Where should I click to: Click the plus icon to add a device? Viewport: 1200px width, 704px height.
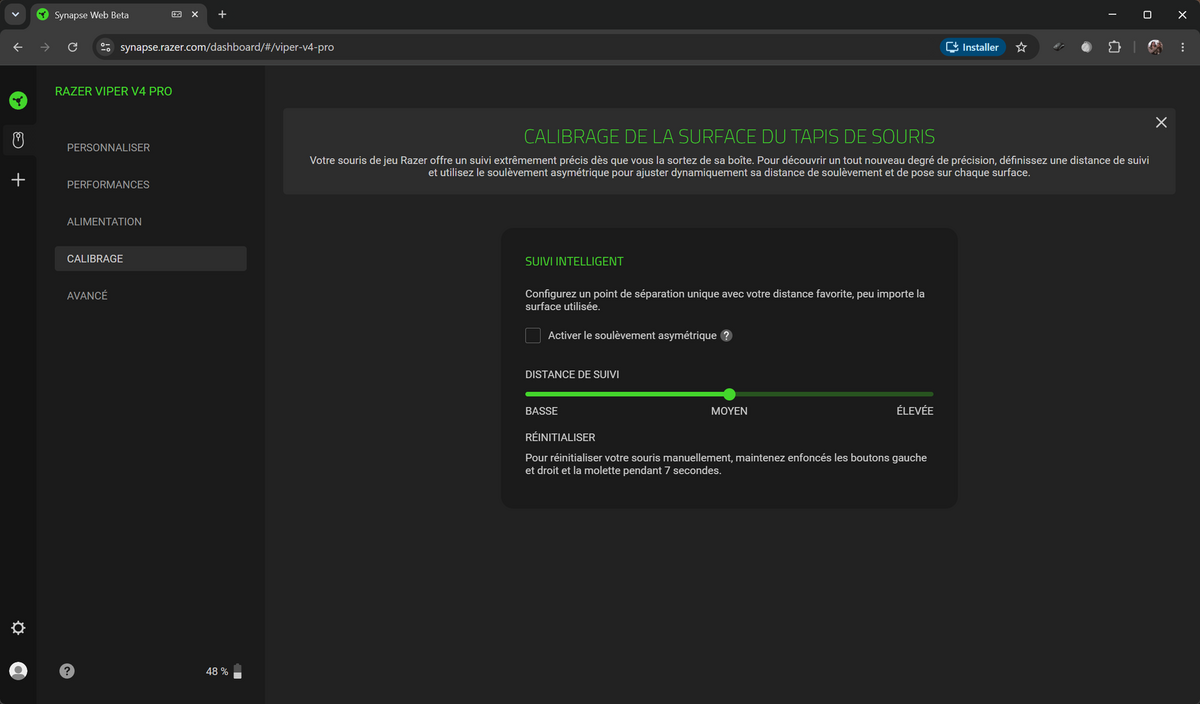18,180
